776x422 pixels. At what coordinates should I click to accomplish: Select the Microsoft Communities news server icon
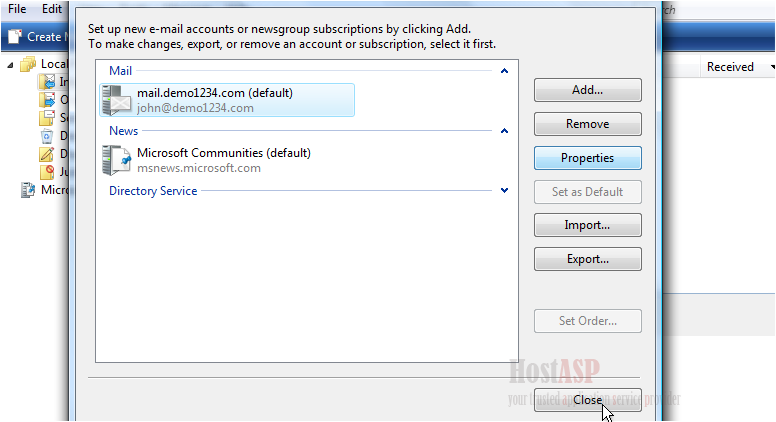(x=117, y=160)
